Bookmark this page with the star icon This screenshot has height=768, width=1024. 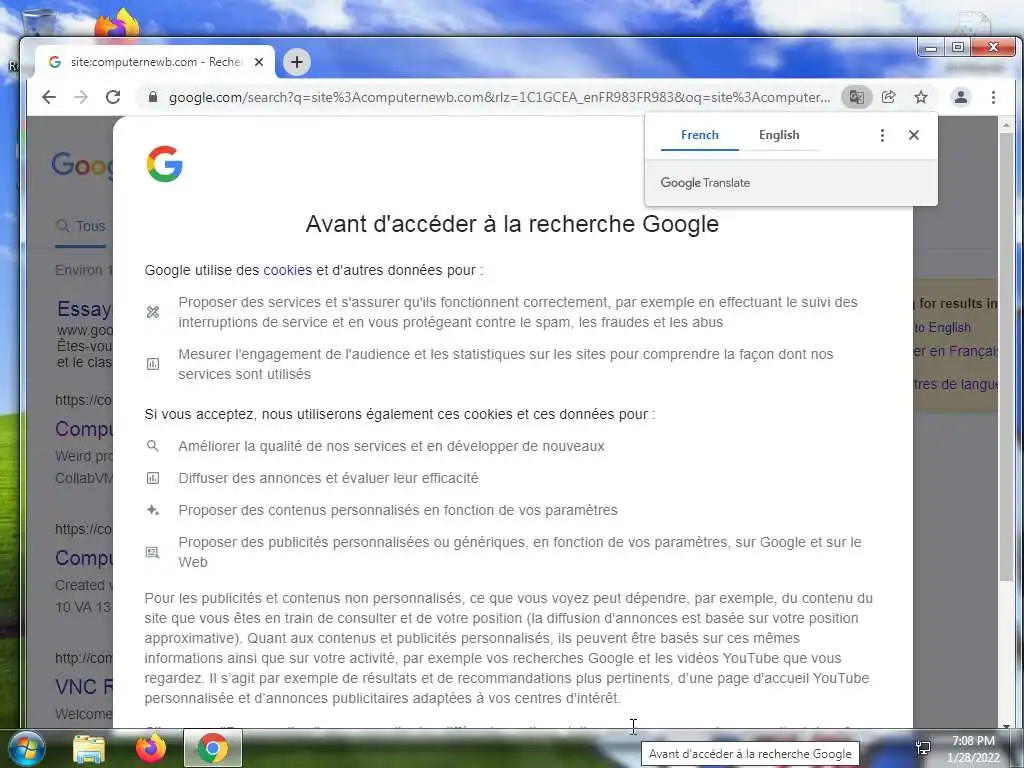tap(921, 97)
